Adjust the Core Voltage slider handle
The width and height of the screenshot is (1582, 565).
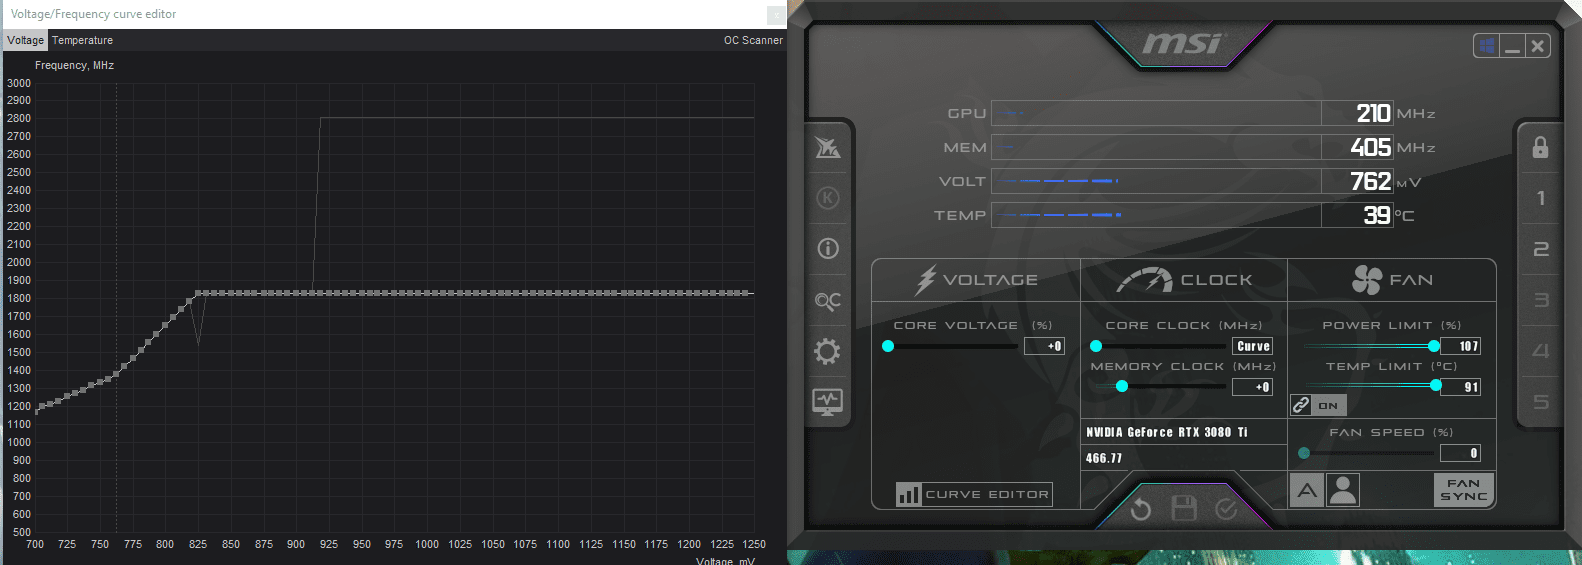click(x=888, y=346)
